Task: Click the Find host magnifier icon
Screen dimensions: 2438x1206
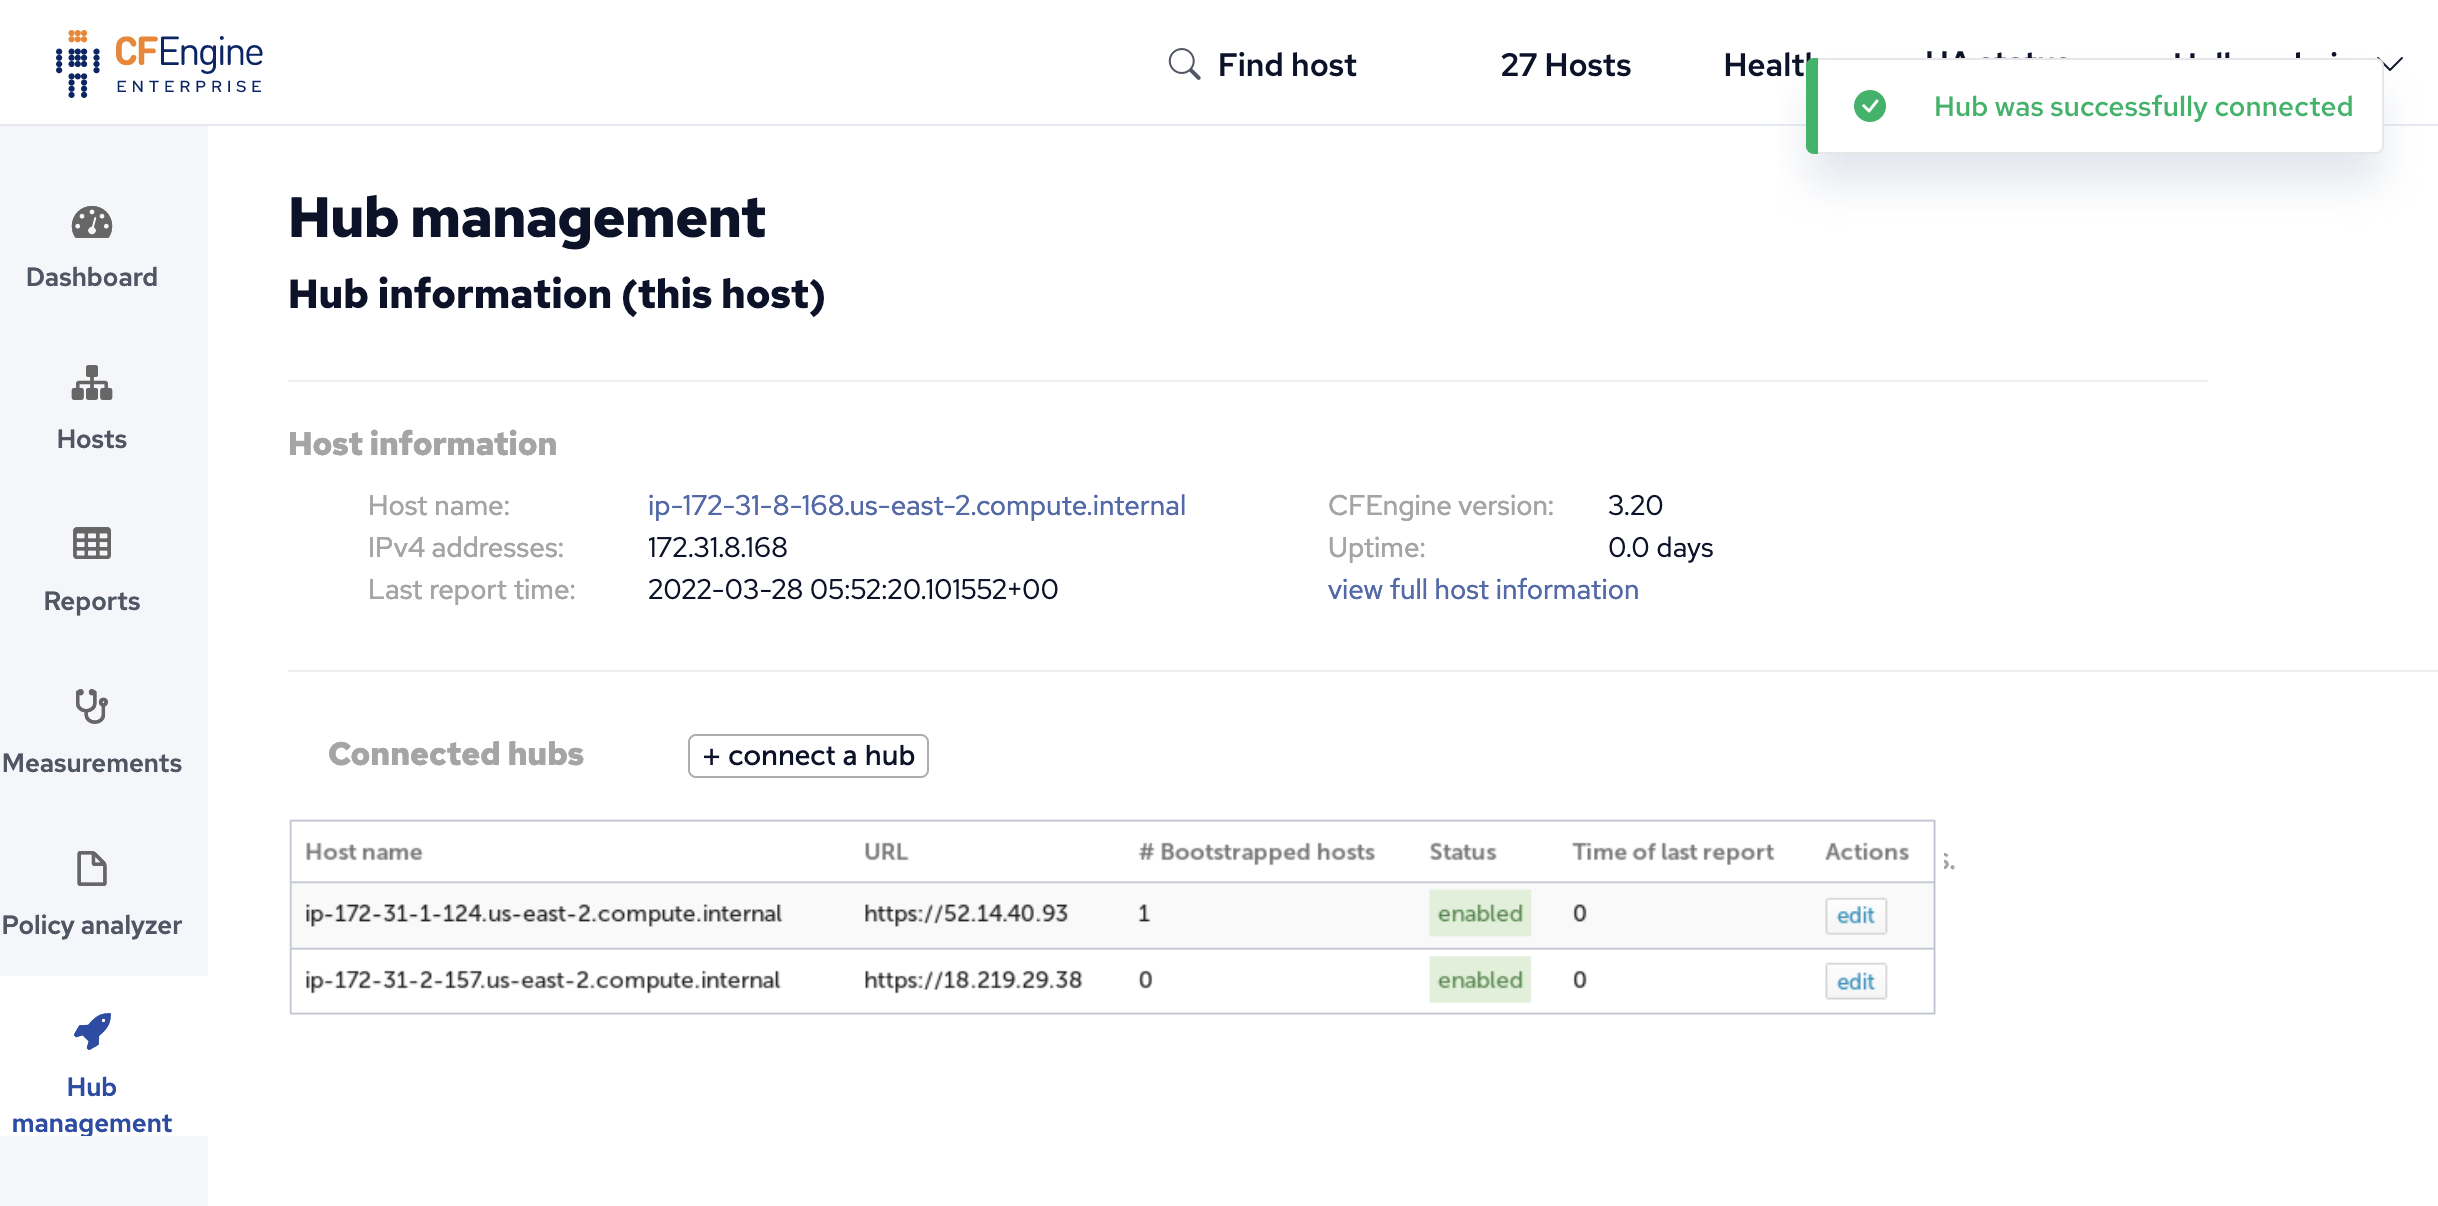Action: (1184, 64)
